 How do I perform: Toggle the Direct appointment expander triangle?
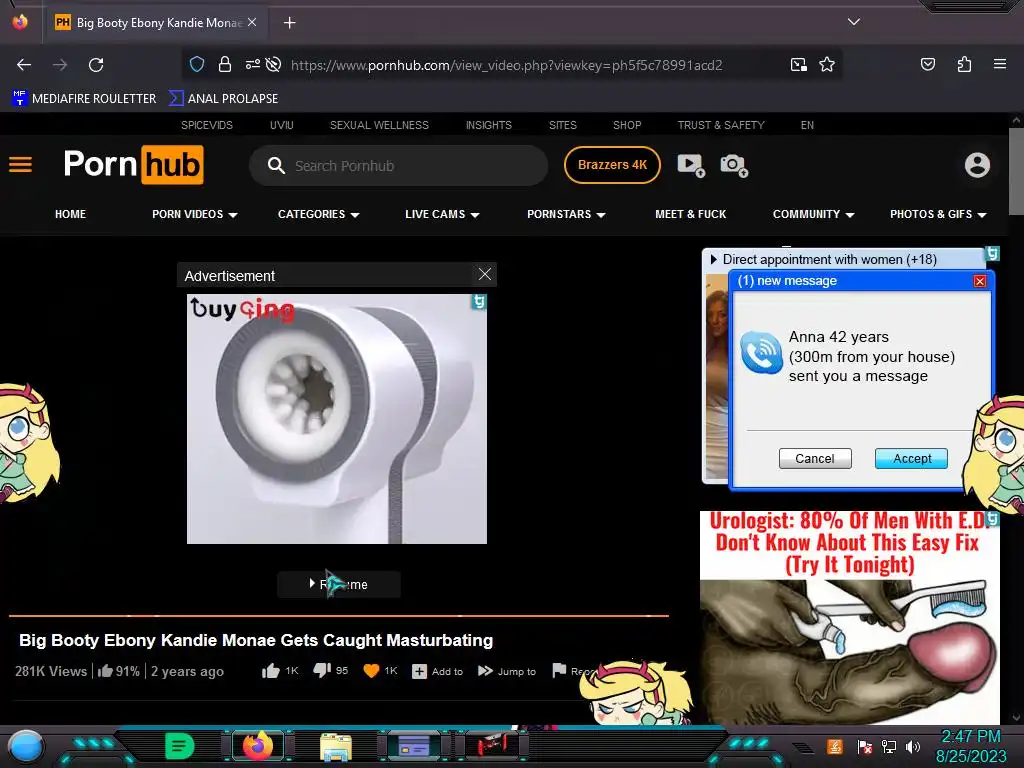click(714, 259)
